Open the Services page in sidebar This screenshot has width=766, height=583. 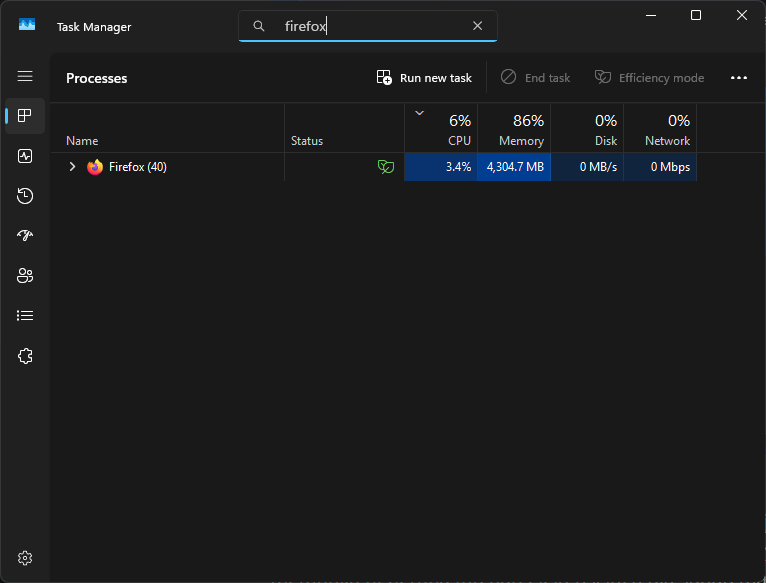(x=25, y=356)
